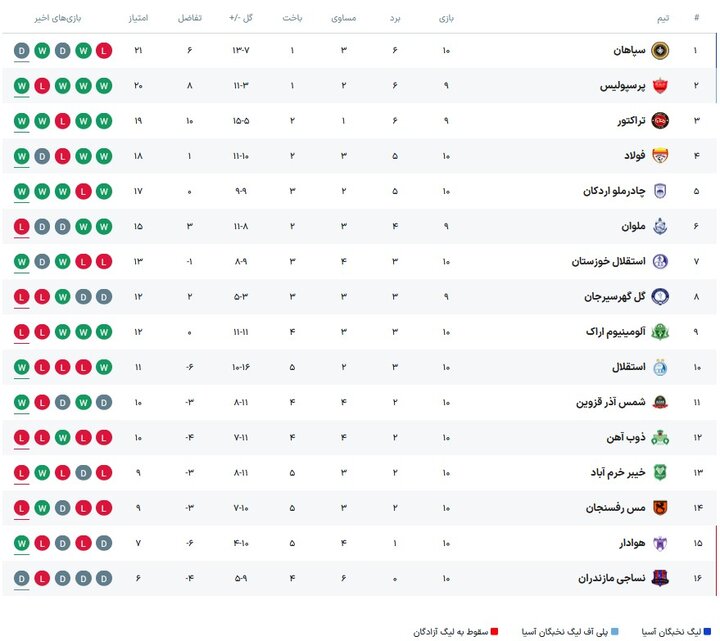The height and width of the screenshot is (641, 720).
Task: Click the Tractor team logo
Action: (660, 121)
